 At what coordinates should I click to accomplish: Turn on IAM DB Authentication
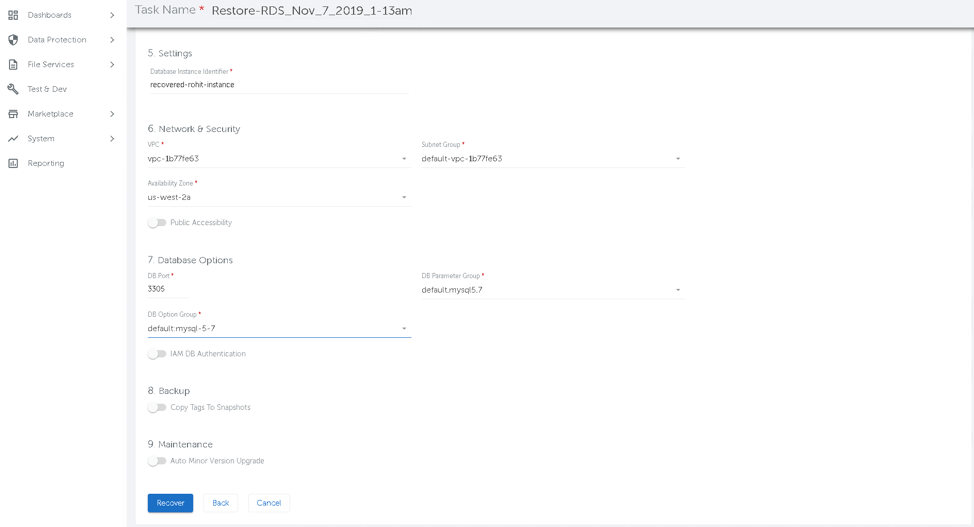(x=157, y=354)
